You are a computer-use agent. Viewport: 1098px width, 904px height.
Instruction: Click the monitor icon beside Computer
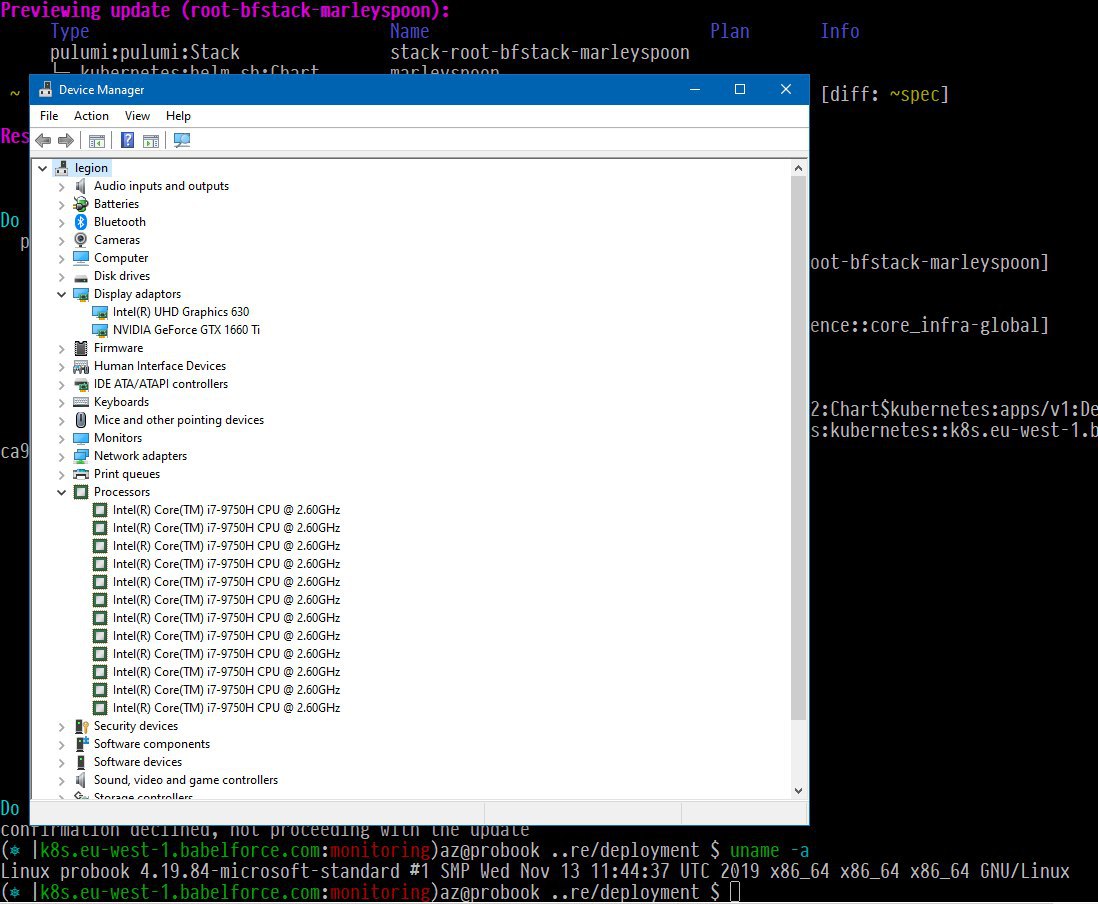pyautogui.click(x=81, y=258)
